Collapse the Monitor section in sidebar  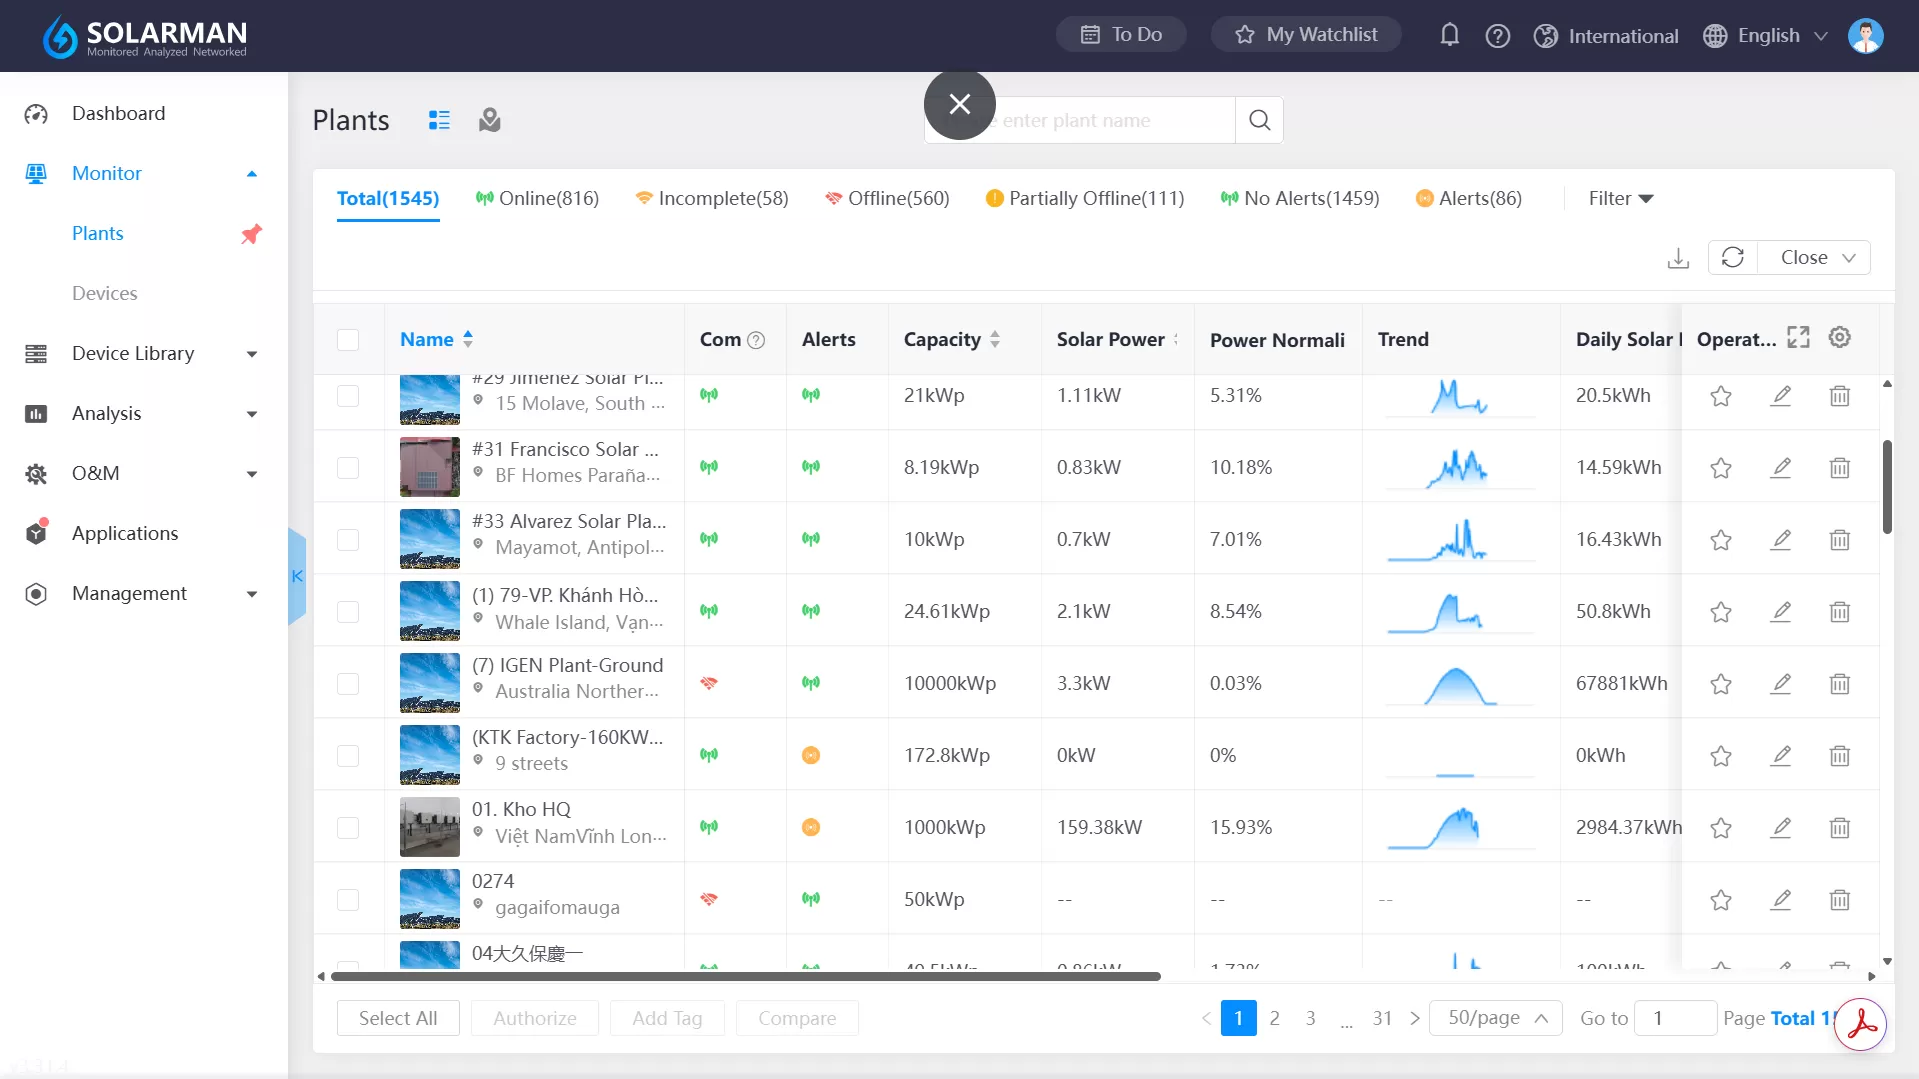pos(252,173)
